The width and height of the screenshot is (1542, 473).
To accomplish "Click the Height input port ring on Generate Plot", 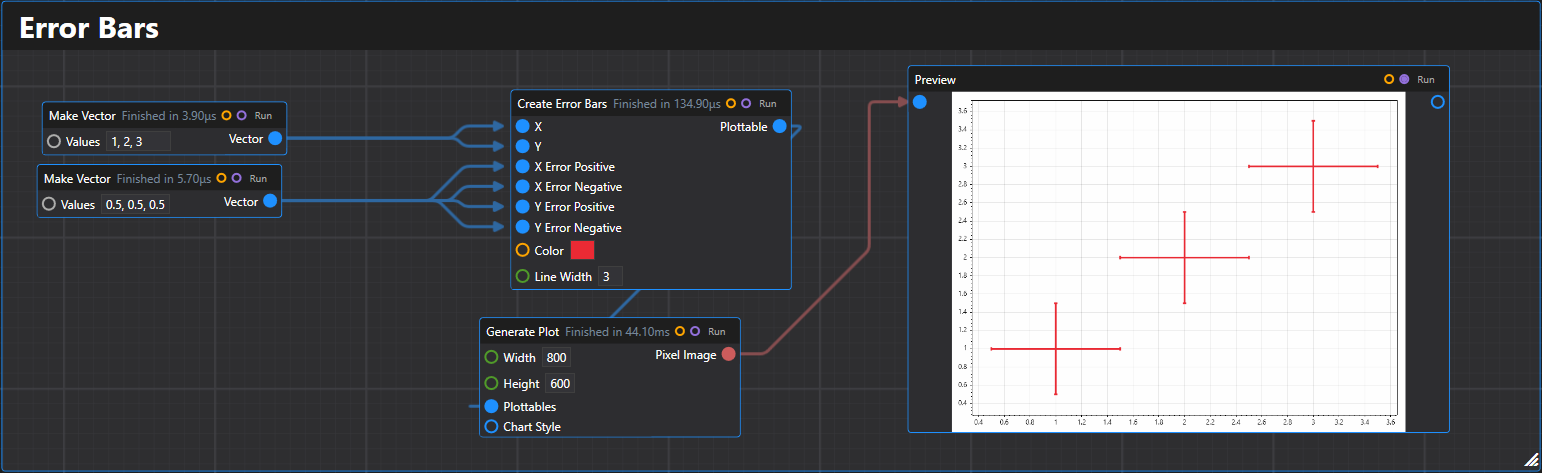I will (x=491, y=383).
